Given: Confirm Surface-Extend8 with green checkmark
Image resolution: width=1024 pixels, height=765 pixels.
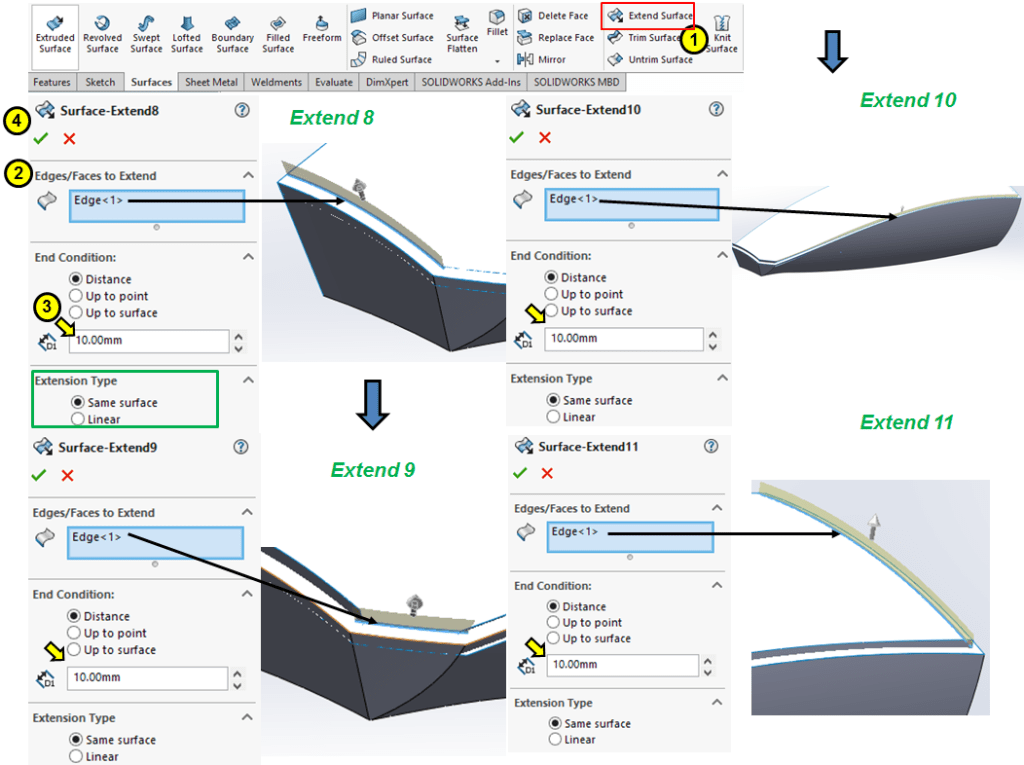Looking at the screenshot, I should coord(40,139).
